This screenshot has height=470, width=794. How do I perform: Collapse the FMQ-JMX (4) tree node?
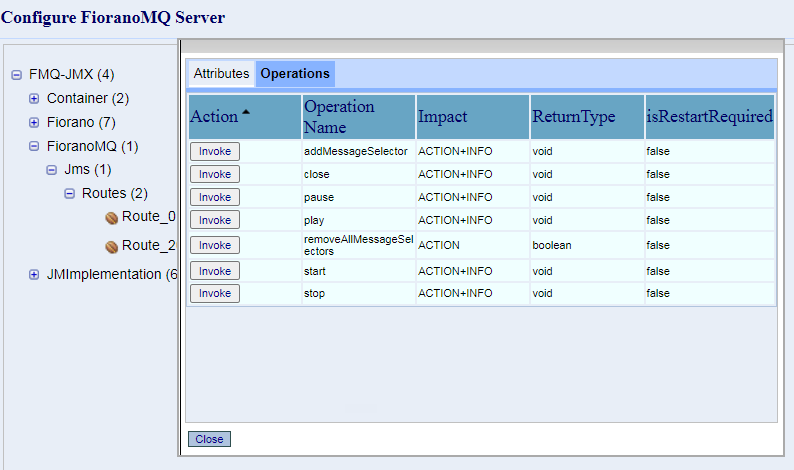click(x=17, y=75)
